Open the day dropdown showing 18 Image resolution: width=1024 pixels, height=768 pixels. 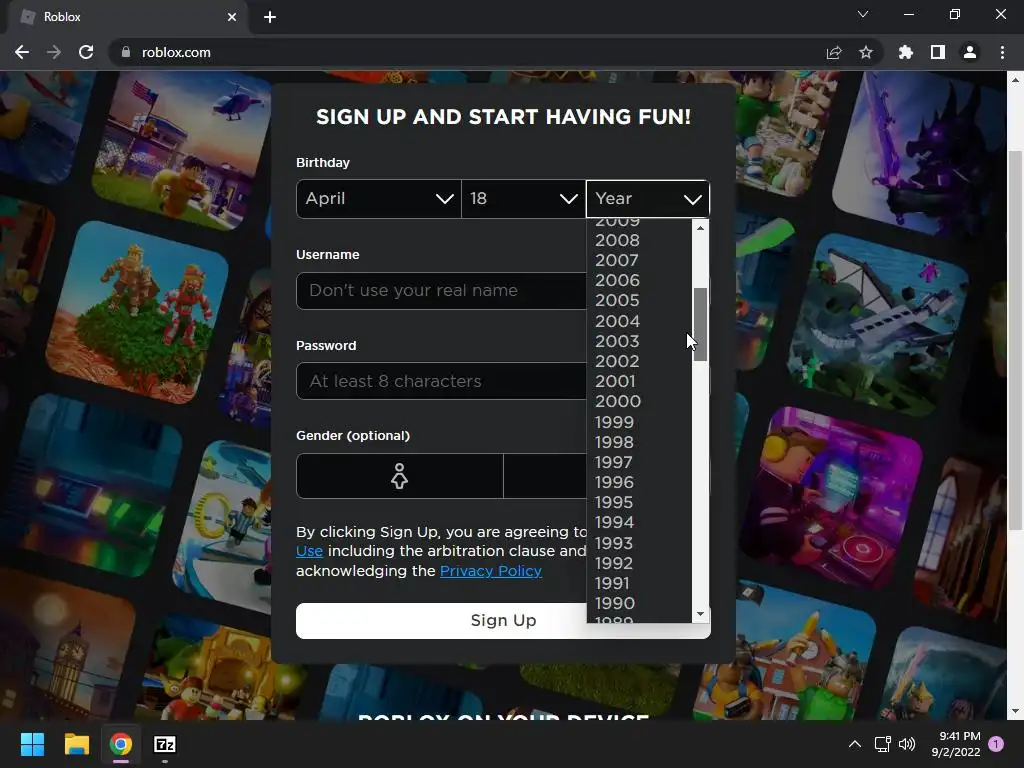coord(524,199)
